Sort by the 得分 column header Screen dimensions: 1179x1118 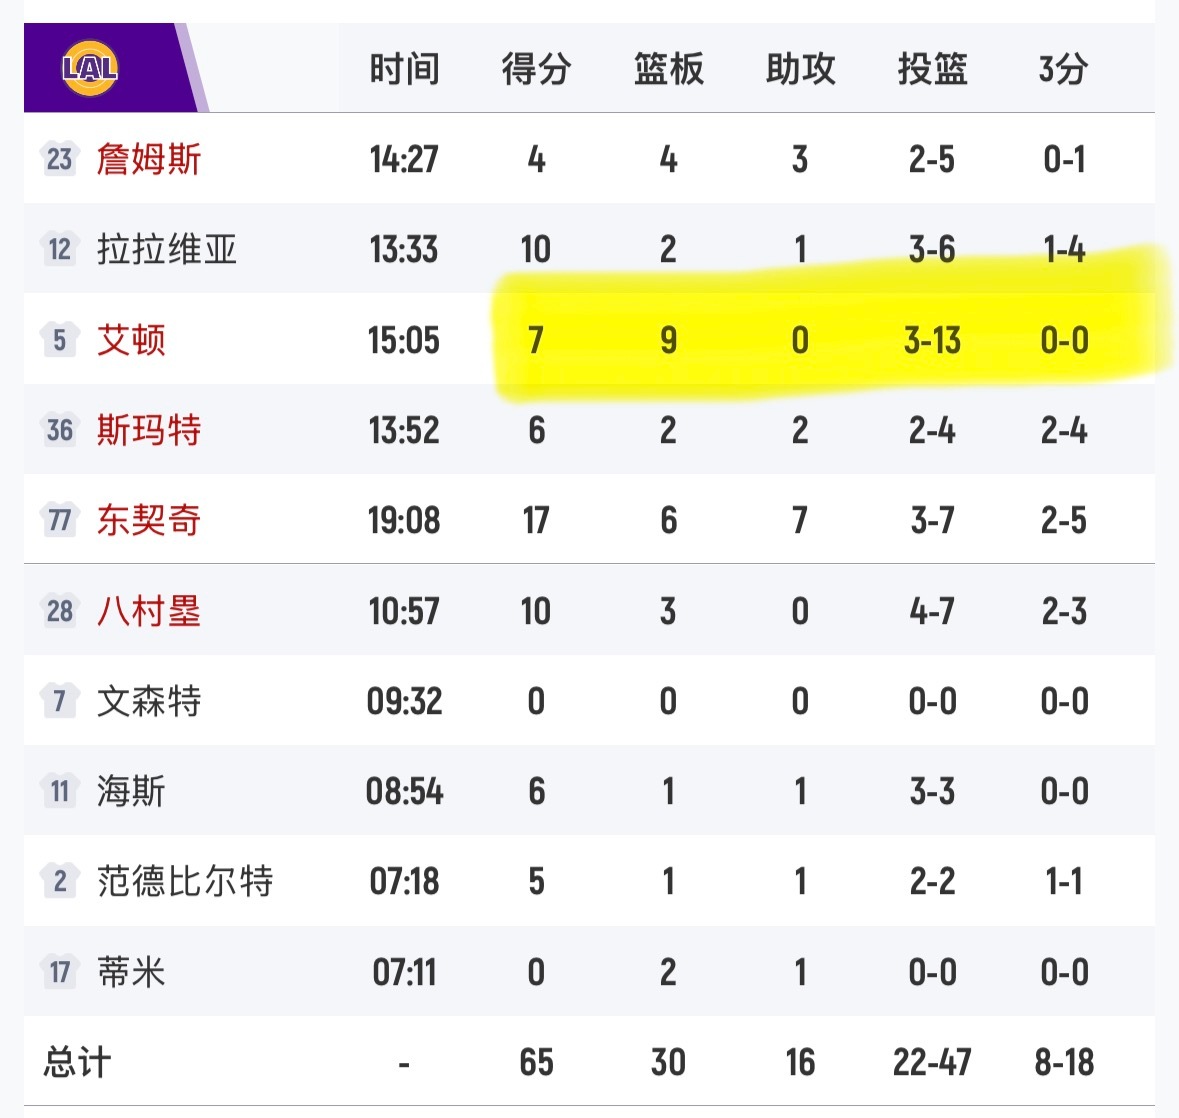tap(537, 69)
